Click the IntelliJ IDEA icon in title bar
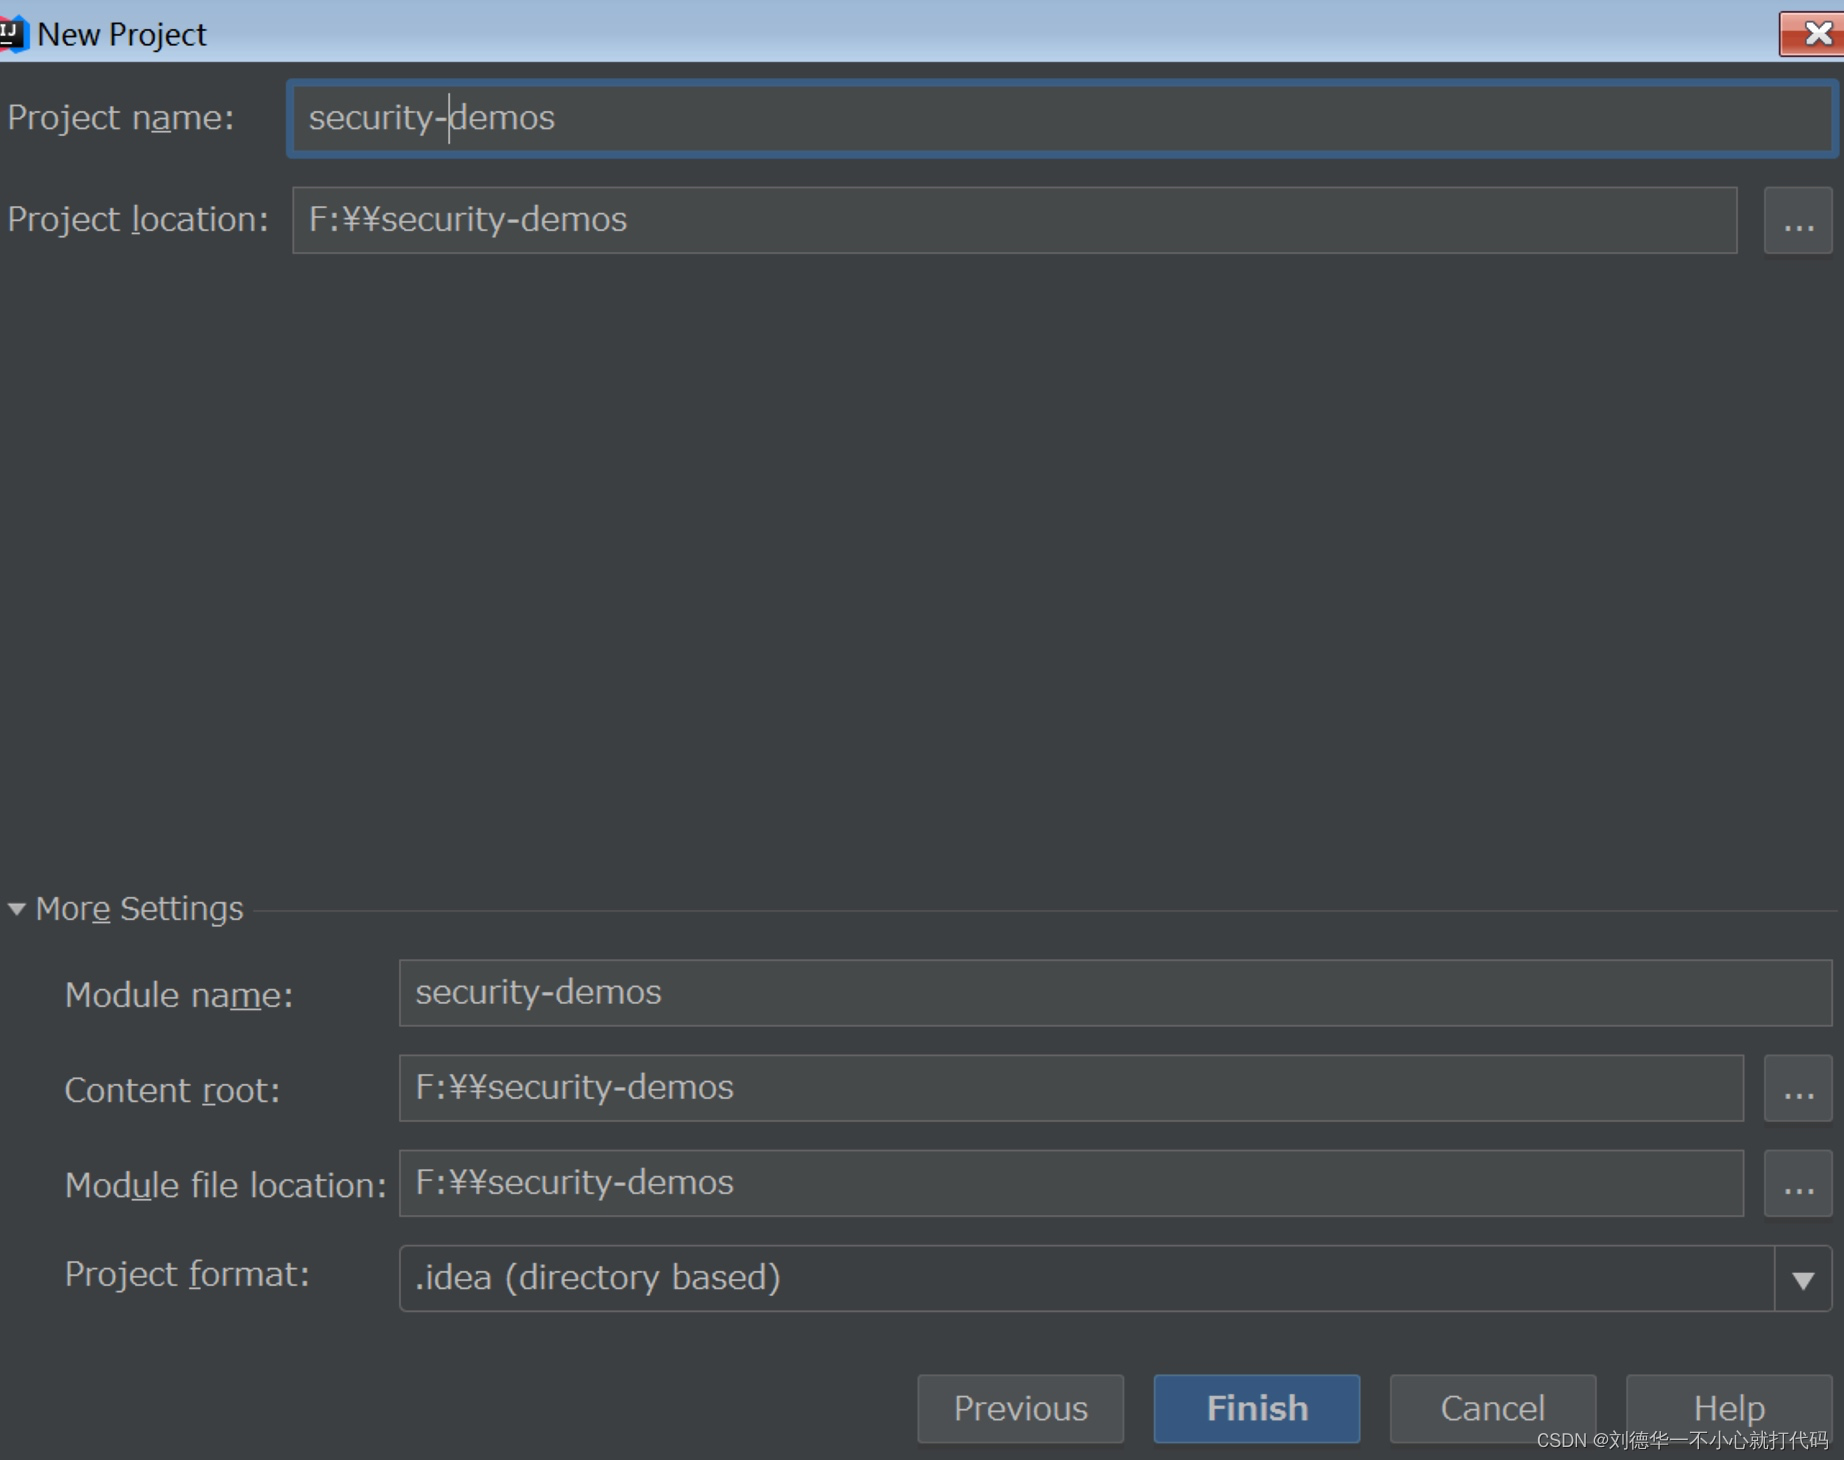Screen dimensions: 1844x1460 point(14,33)
